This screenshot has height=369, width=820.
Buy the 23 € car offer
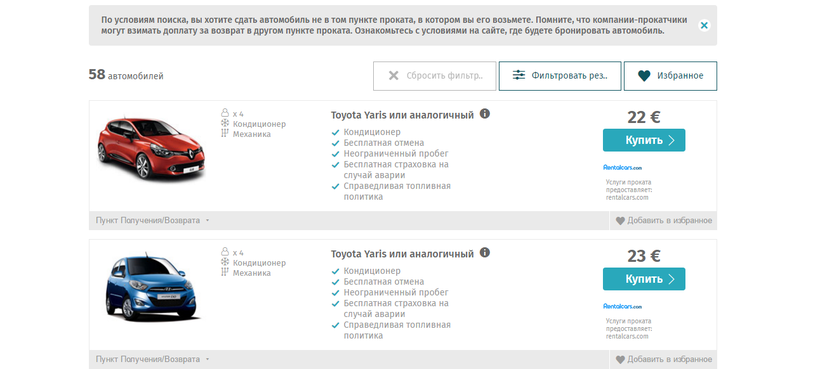(x=644, y=279)
